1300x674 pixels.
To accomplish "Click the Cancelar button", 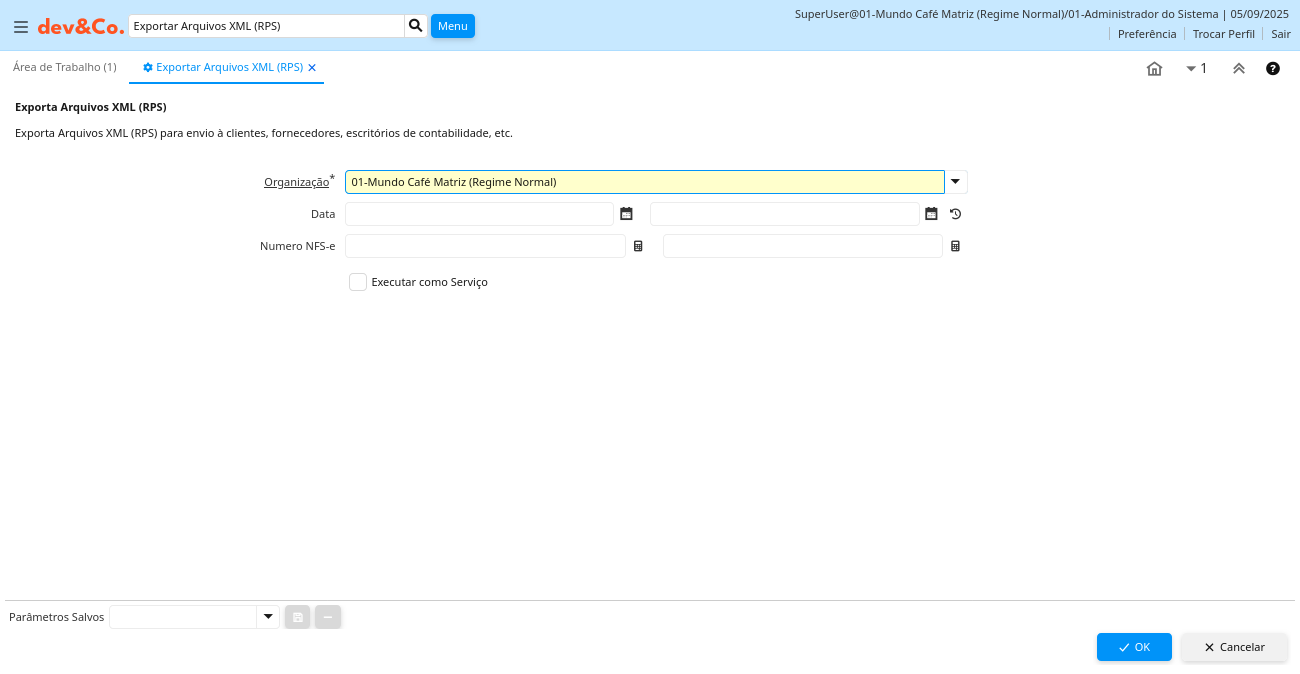I will [x=1234, y=647].
